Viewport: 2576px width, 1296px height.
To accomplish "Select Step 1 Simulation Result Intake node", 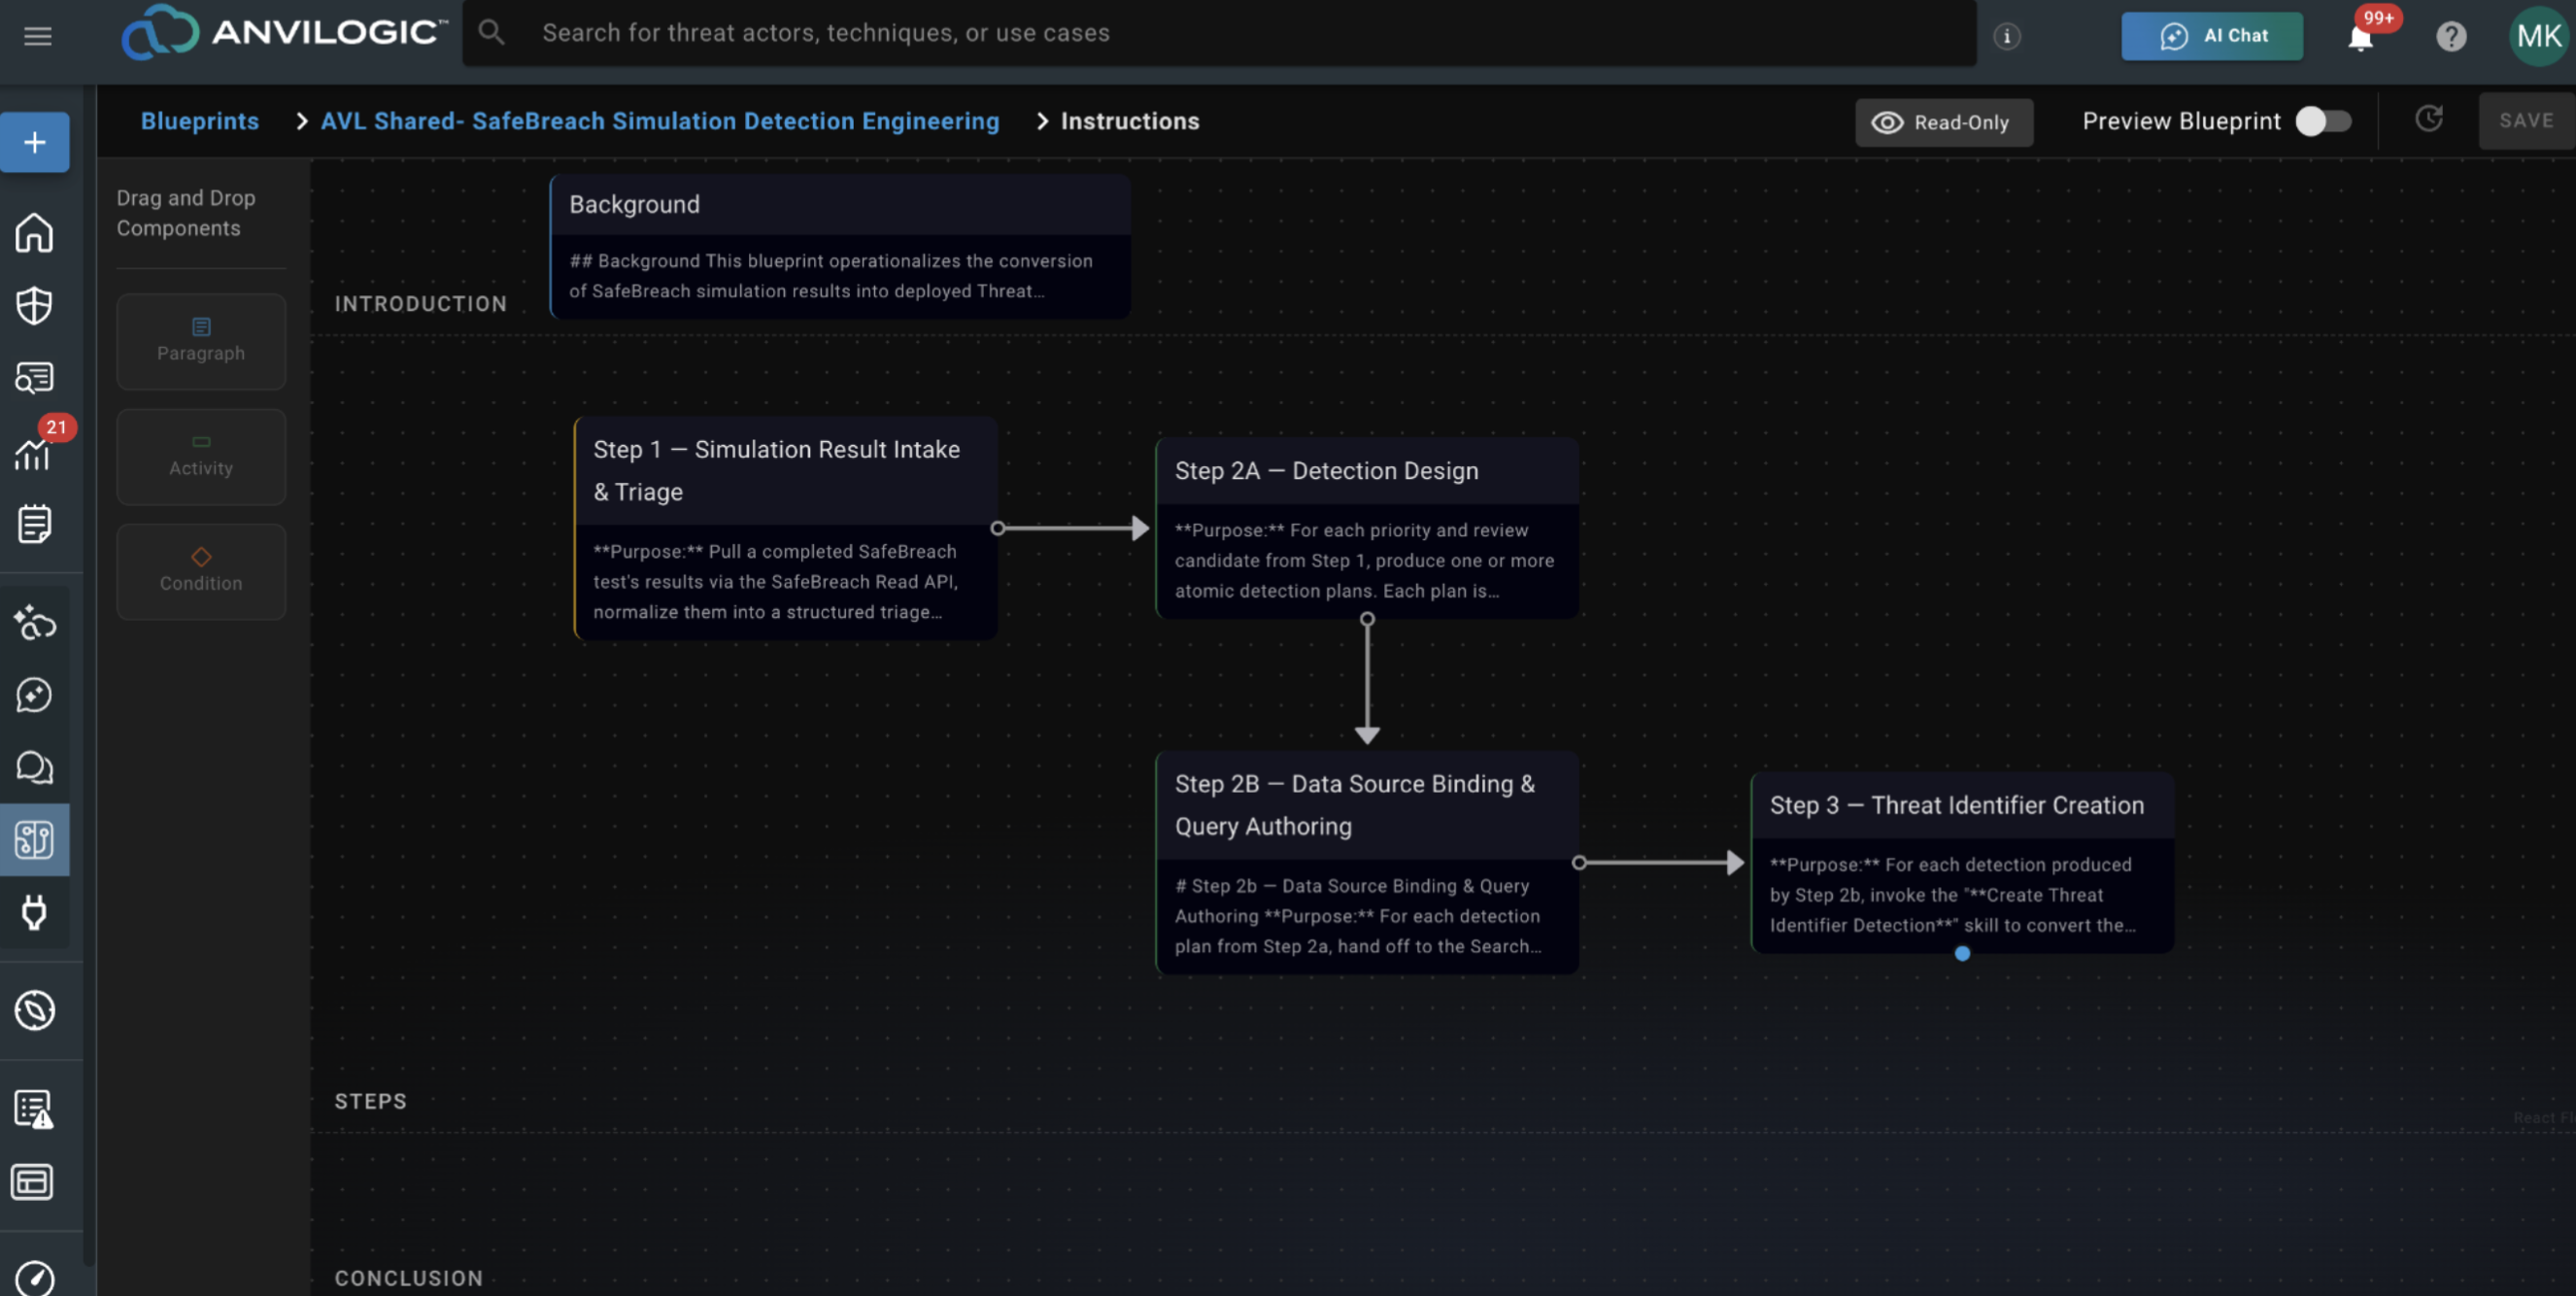I will [x=786, y=528].
